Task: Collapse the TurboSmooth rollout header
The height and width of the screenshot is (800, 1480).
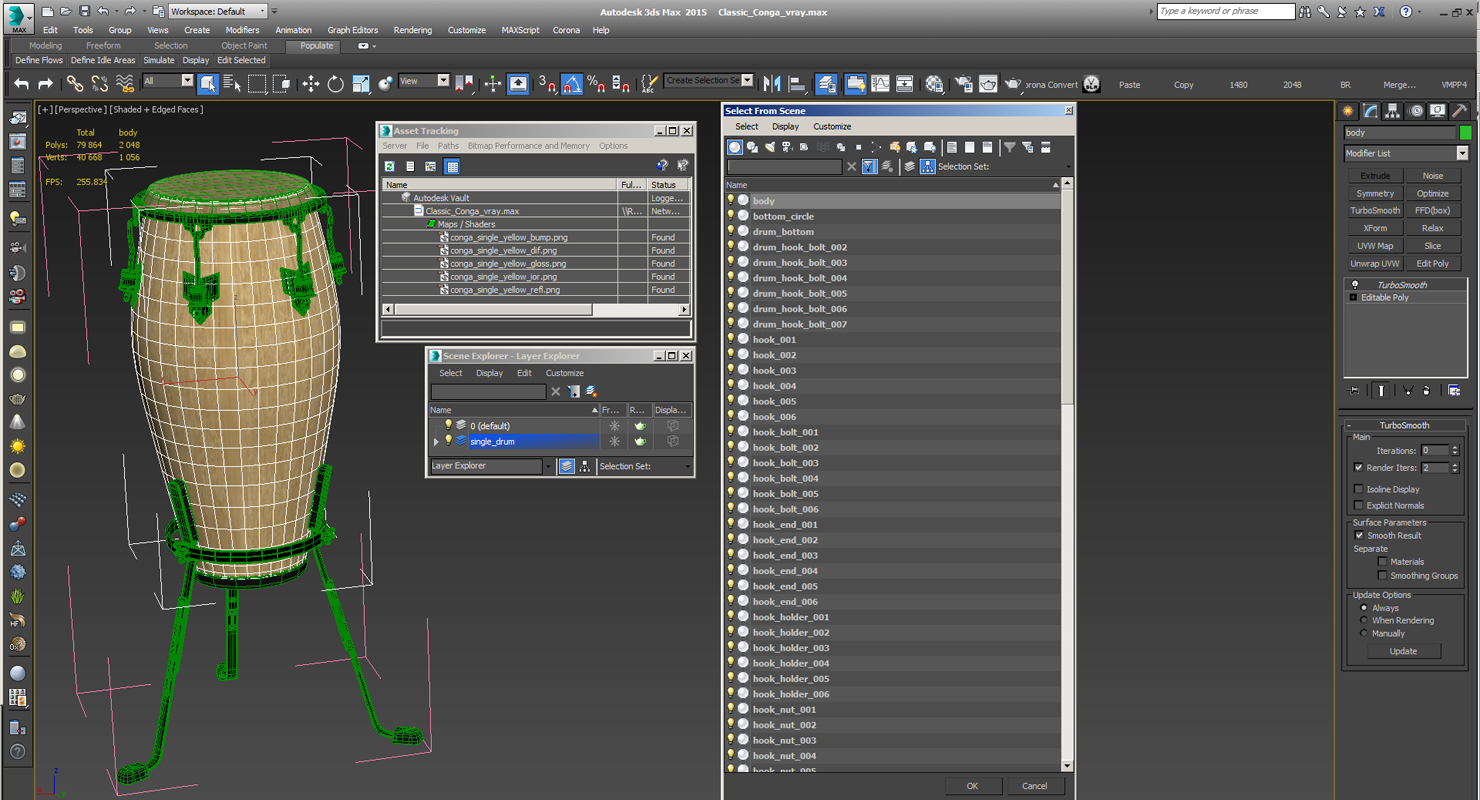Action: pos(1405,425)
